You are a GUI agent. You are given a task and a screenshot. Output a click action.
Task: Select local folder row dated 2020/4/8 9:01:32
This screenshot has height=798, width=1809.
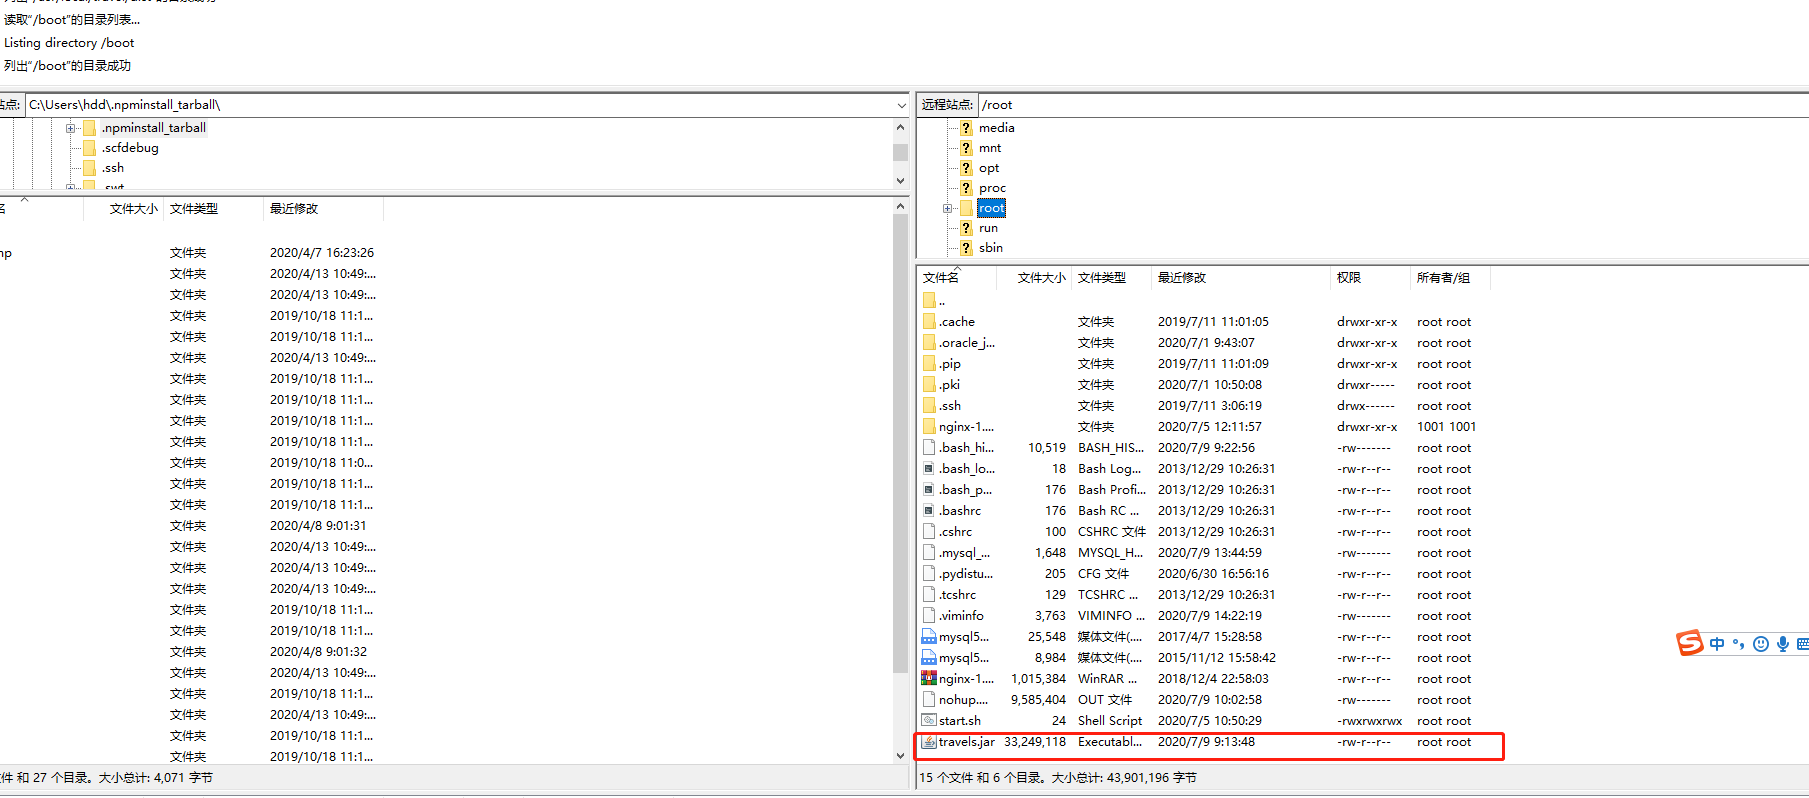tap(192, 652)
